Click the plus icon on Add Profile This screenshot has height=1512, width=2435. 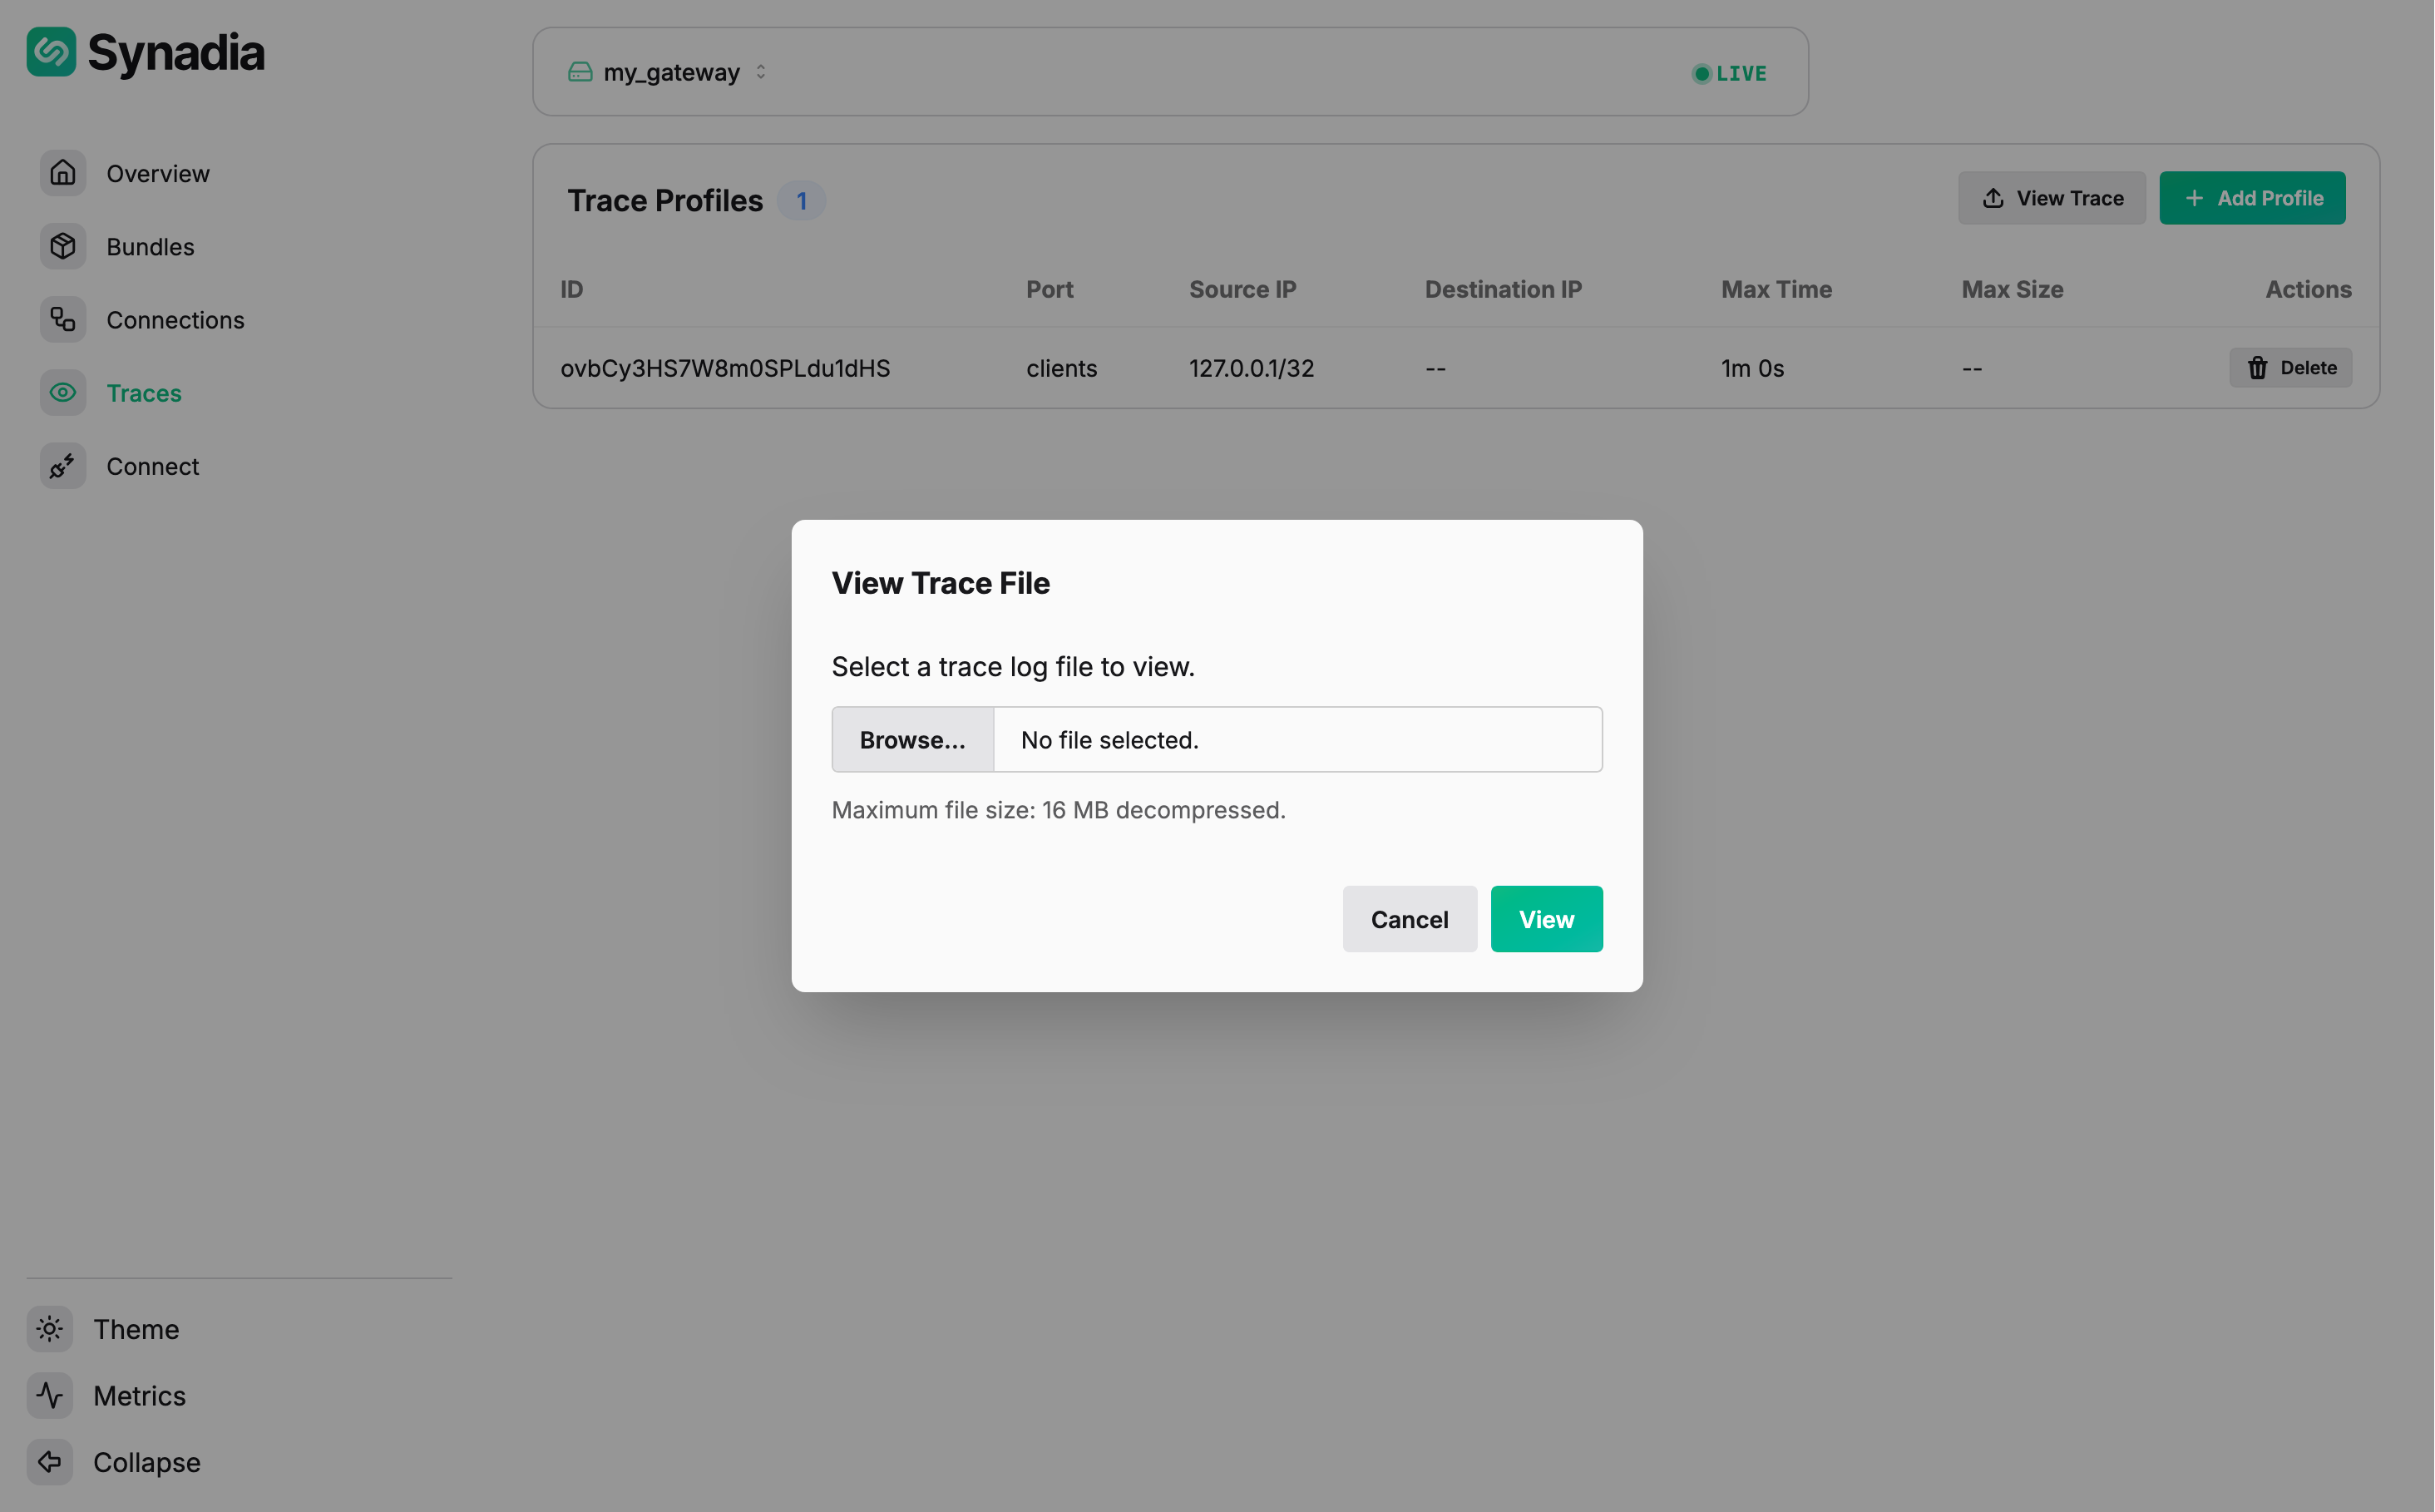(2194, 198)
